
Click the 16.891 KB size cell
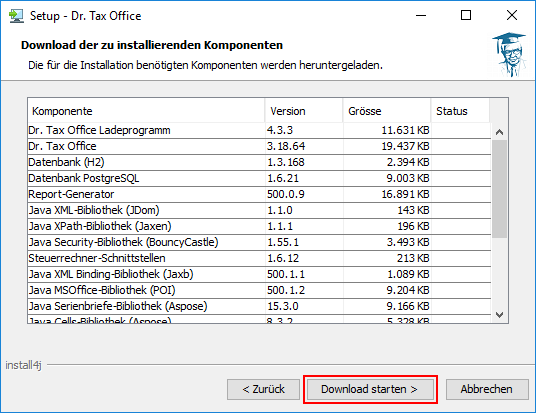pos(387,194)
